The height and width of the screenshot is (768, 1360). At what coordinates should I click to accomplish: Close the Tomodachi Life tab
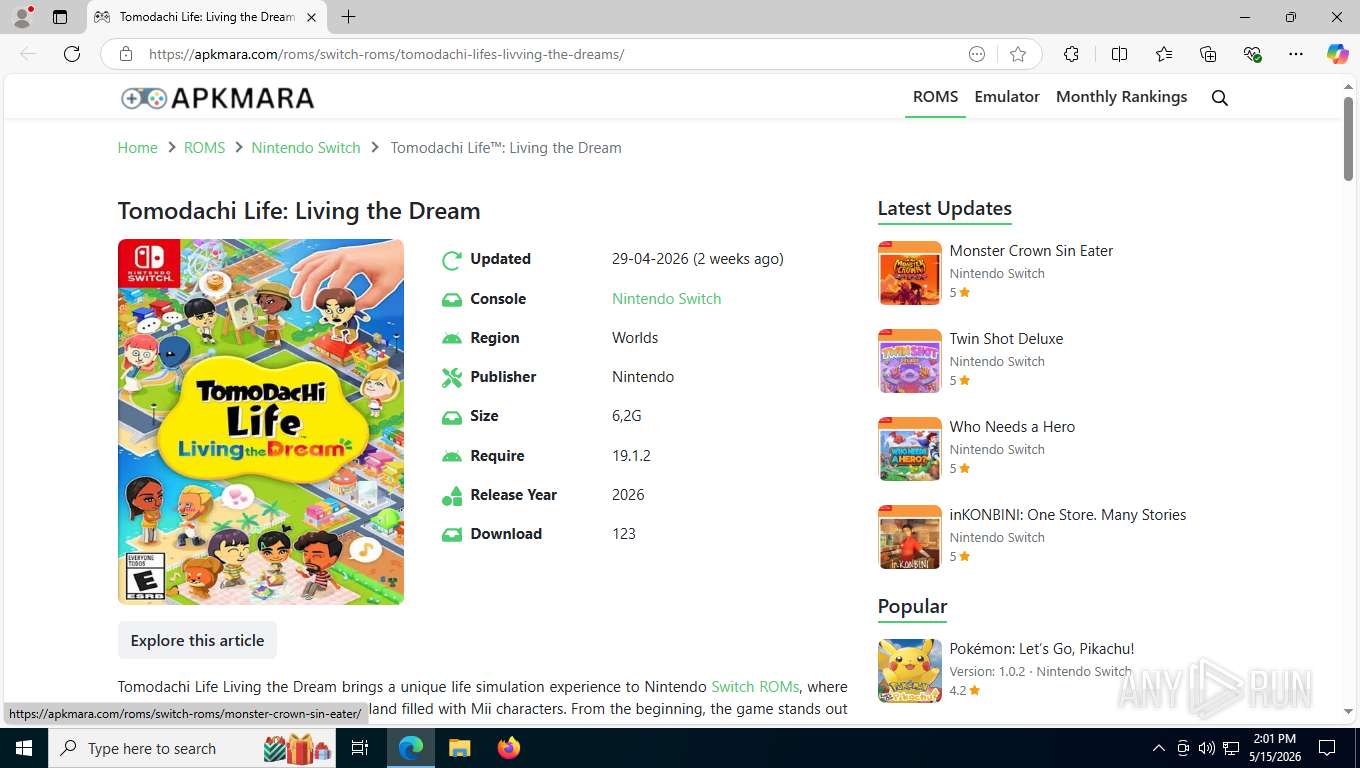click(311, 17)
